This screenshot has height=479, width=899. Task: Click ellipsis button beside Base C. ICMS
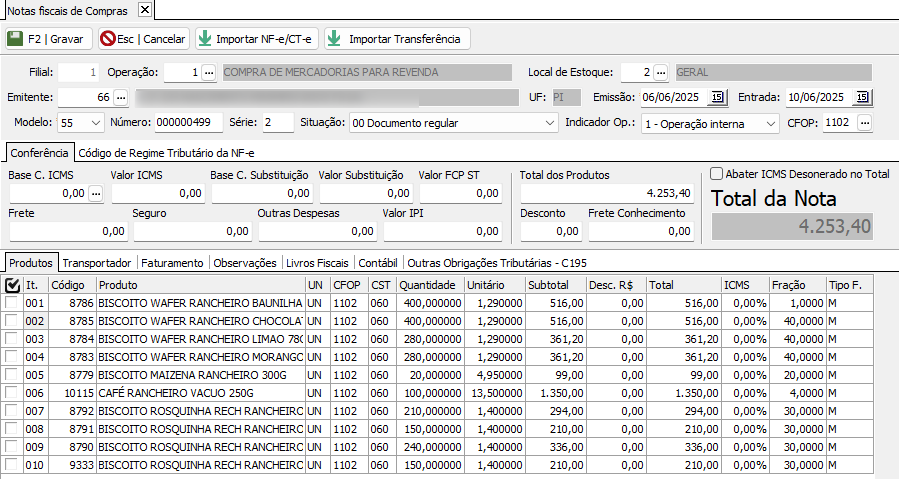[96, 193]
